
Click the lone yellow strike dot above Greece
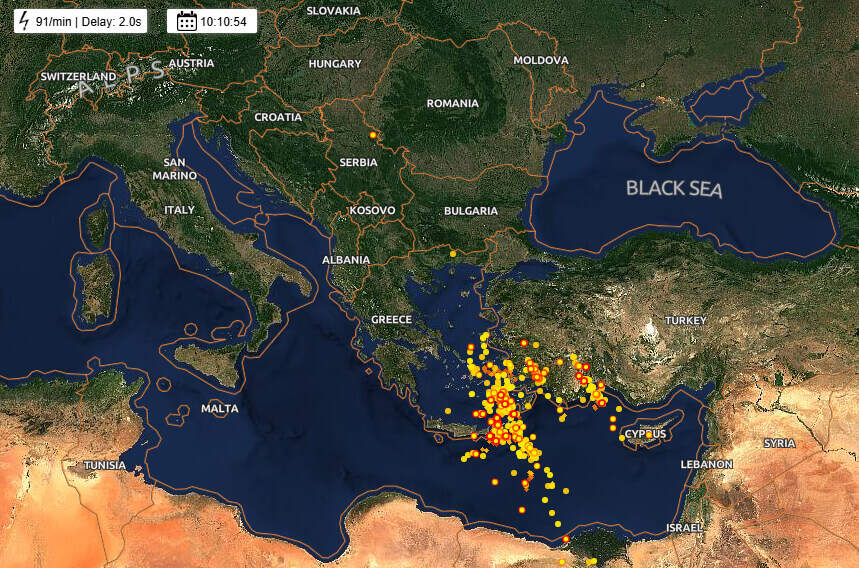point(452,254)
